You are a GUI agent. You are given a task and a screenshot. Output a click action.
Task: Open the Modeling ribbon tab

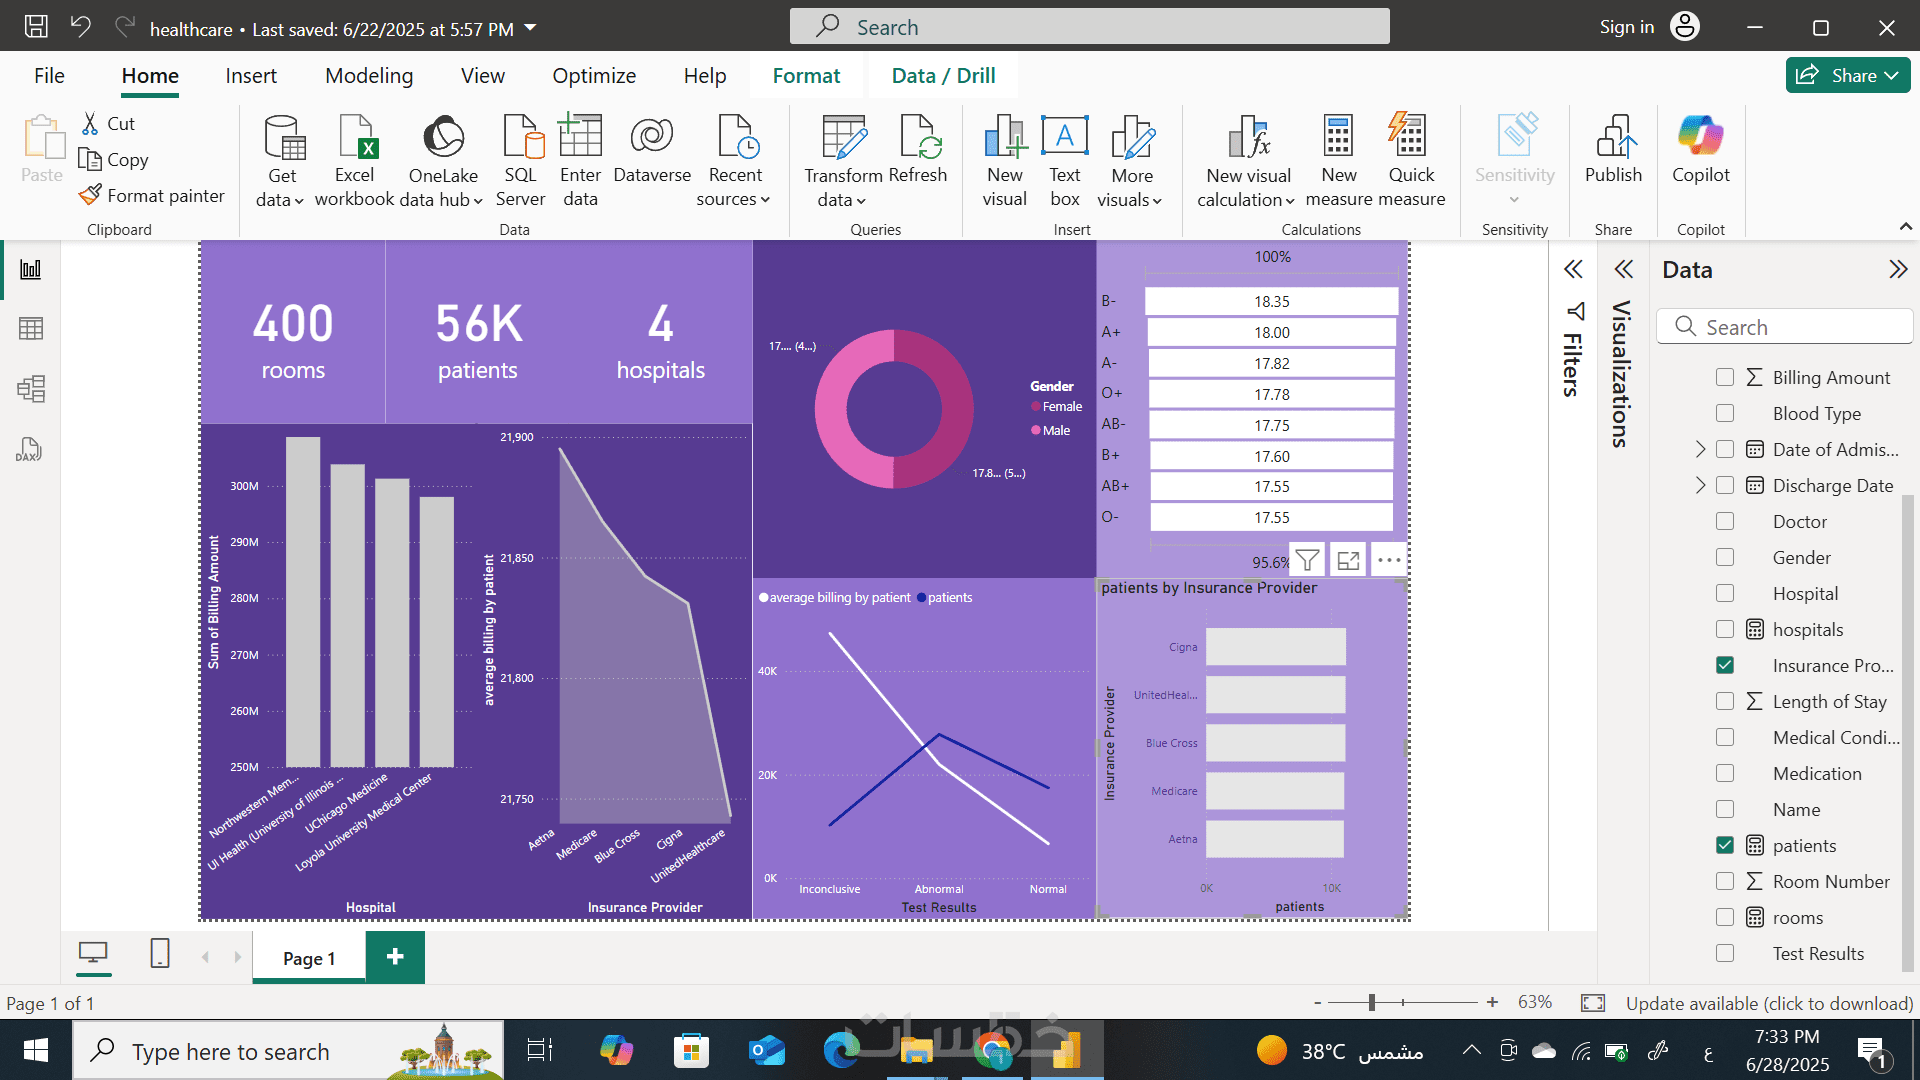click(368, 76)
